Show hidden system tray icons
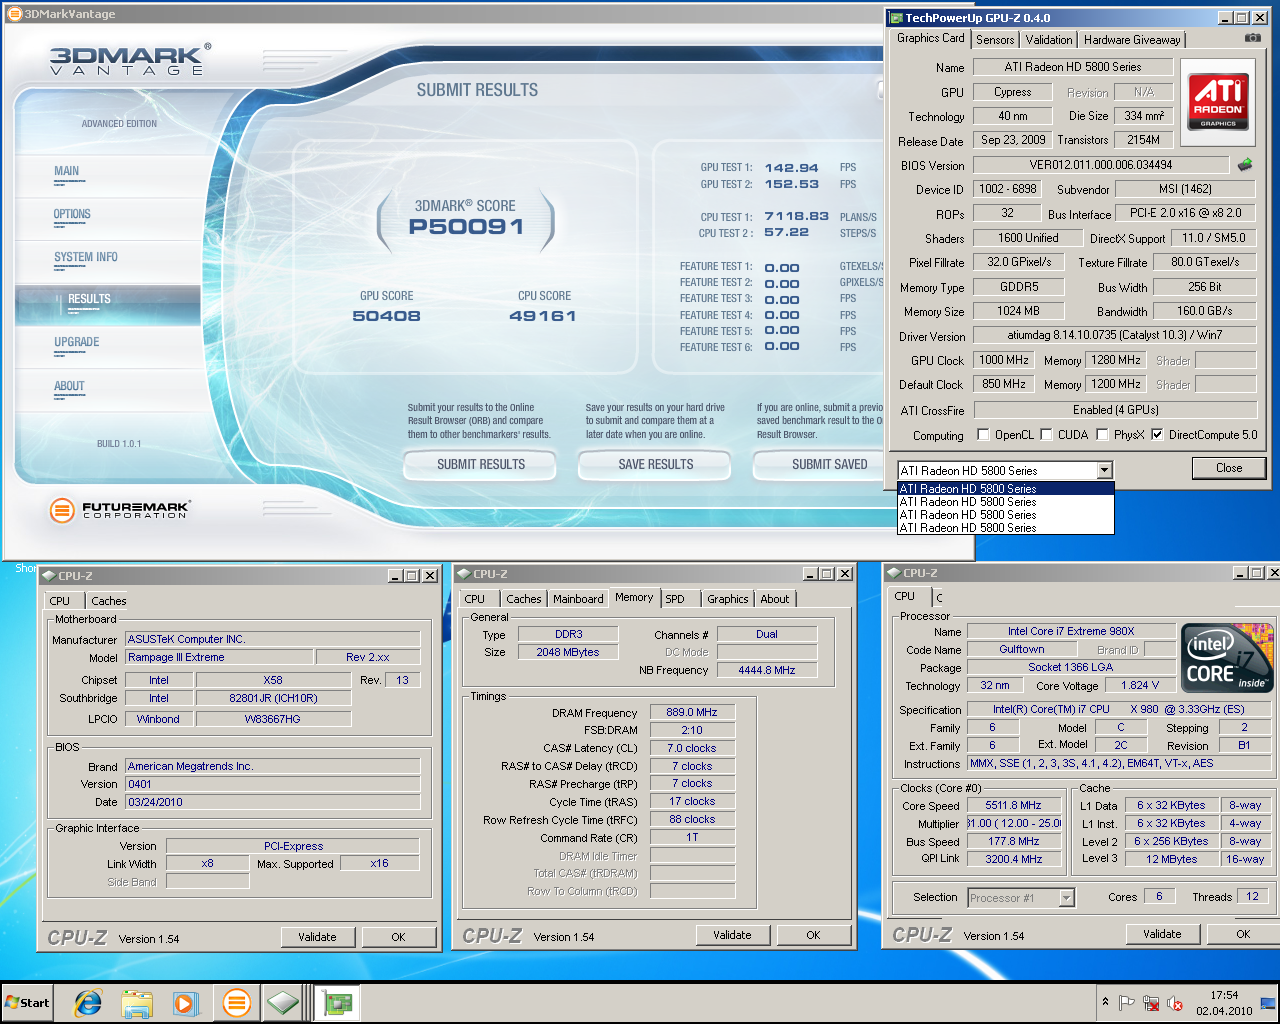 (1105, 1002)
